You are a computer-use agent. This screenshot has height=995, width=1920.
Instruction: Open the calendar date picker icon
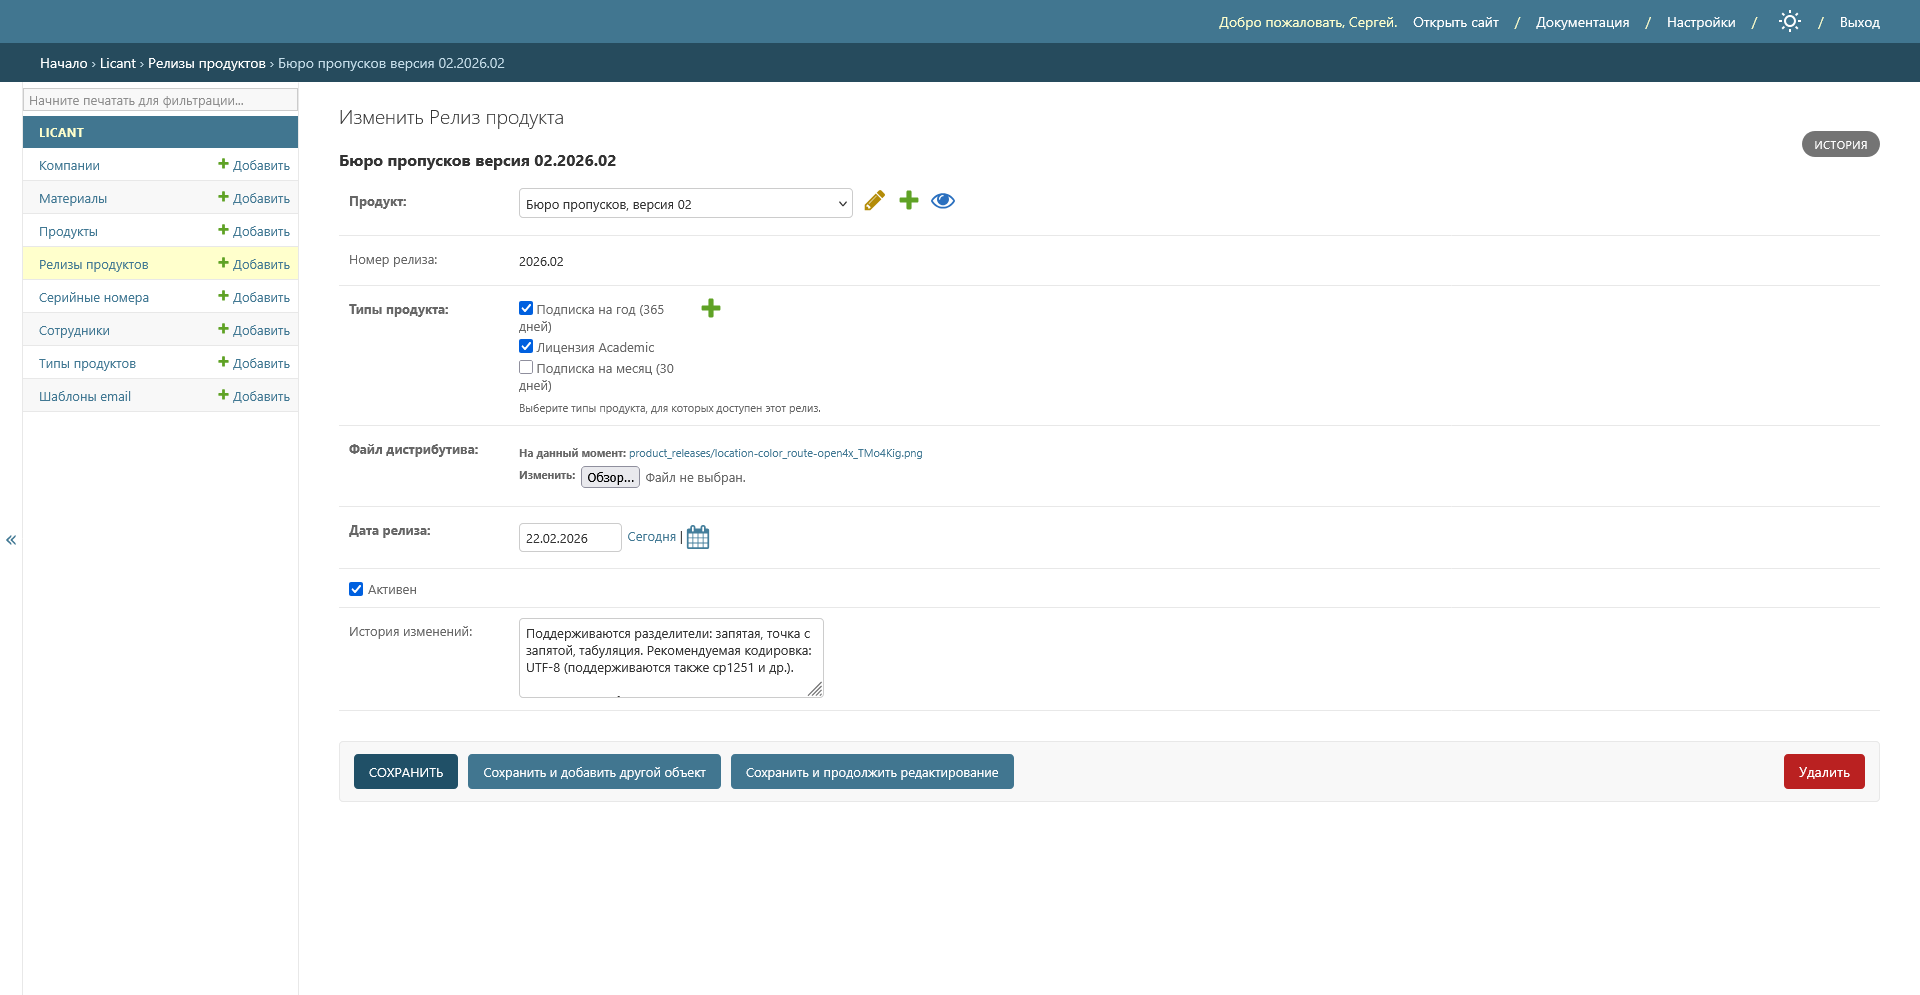(698, 537)
